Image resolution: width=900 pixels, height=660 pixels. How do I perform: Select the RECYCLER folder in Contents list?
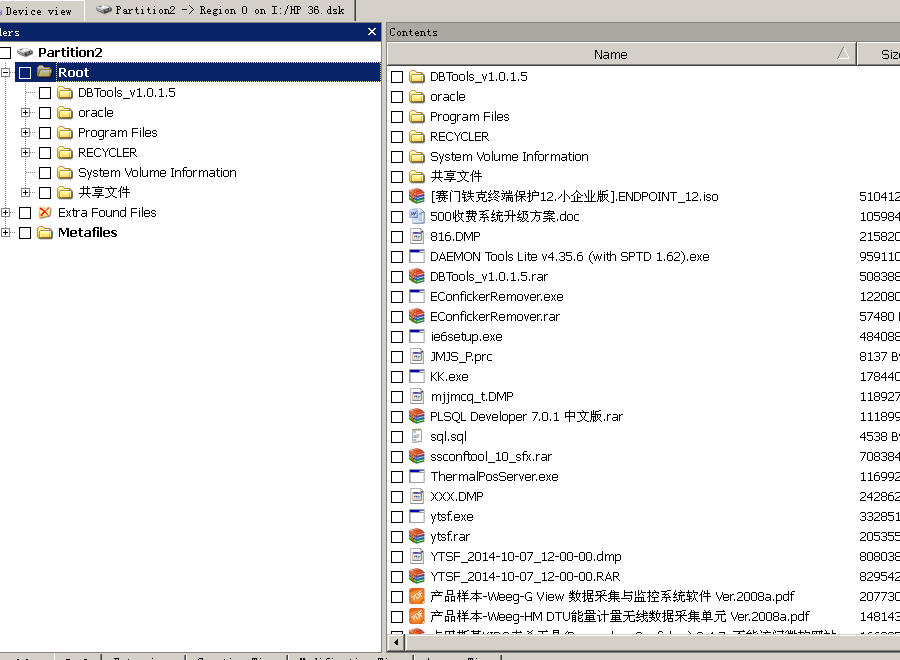459,137
